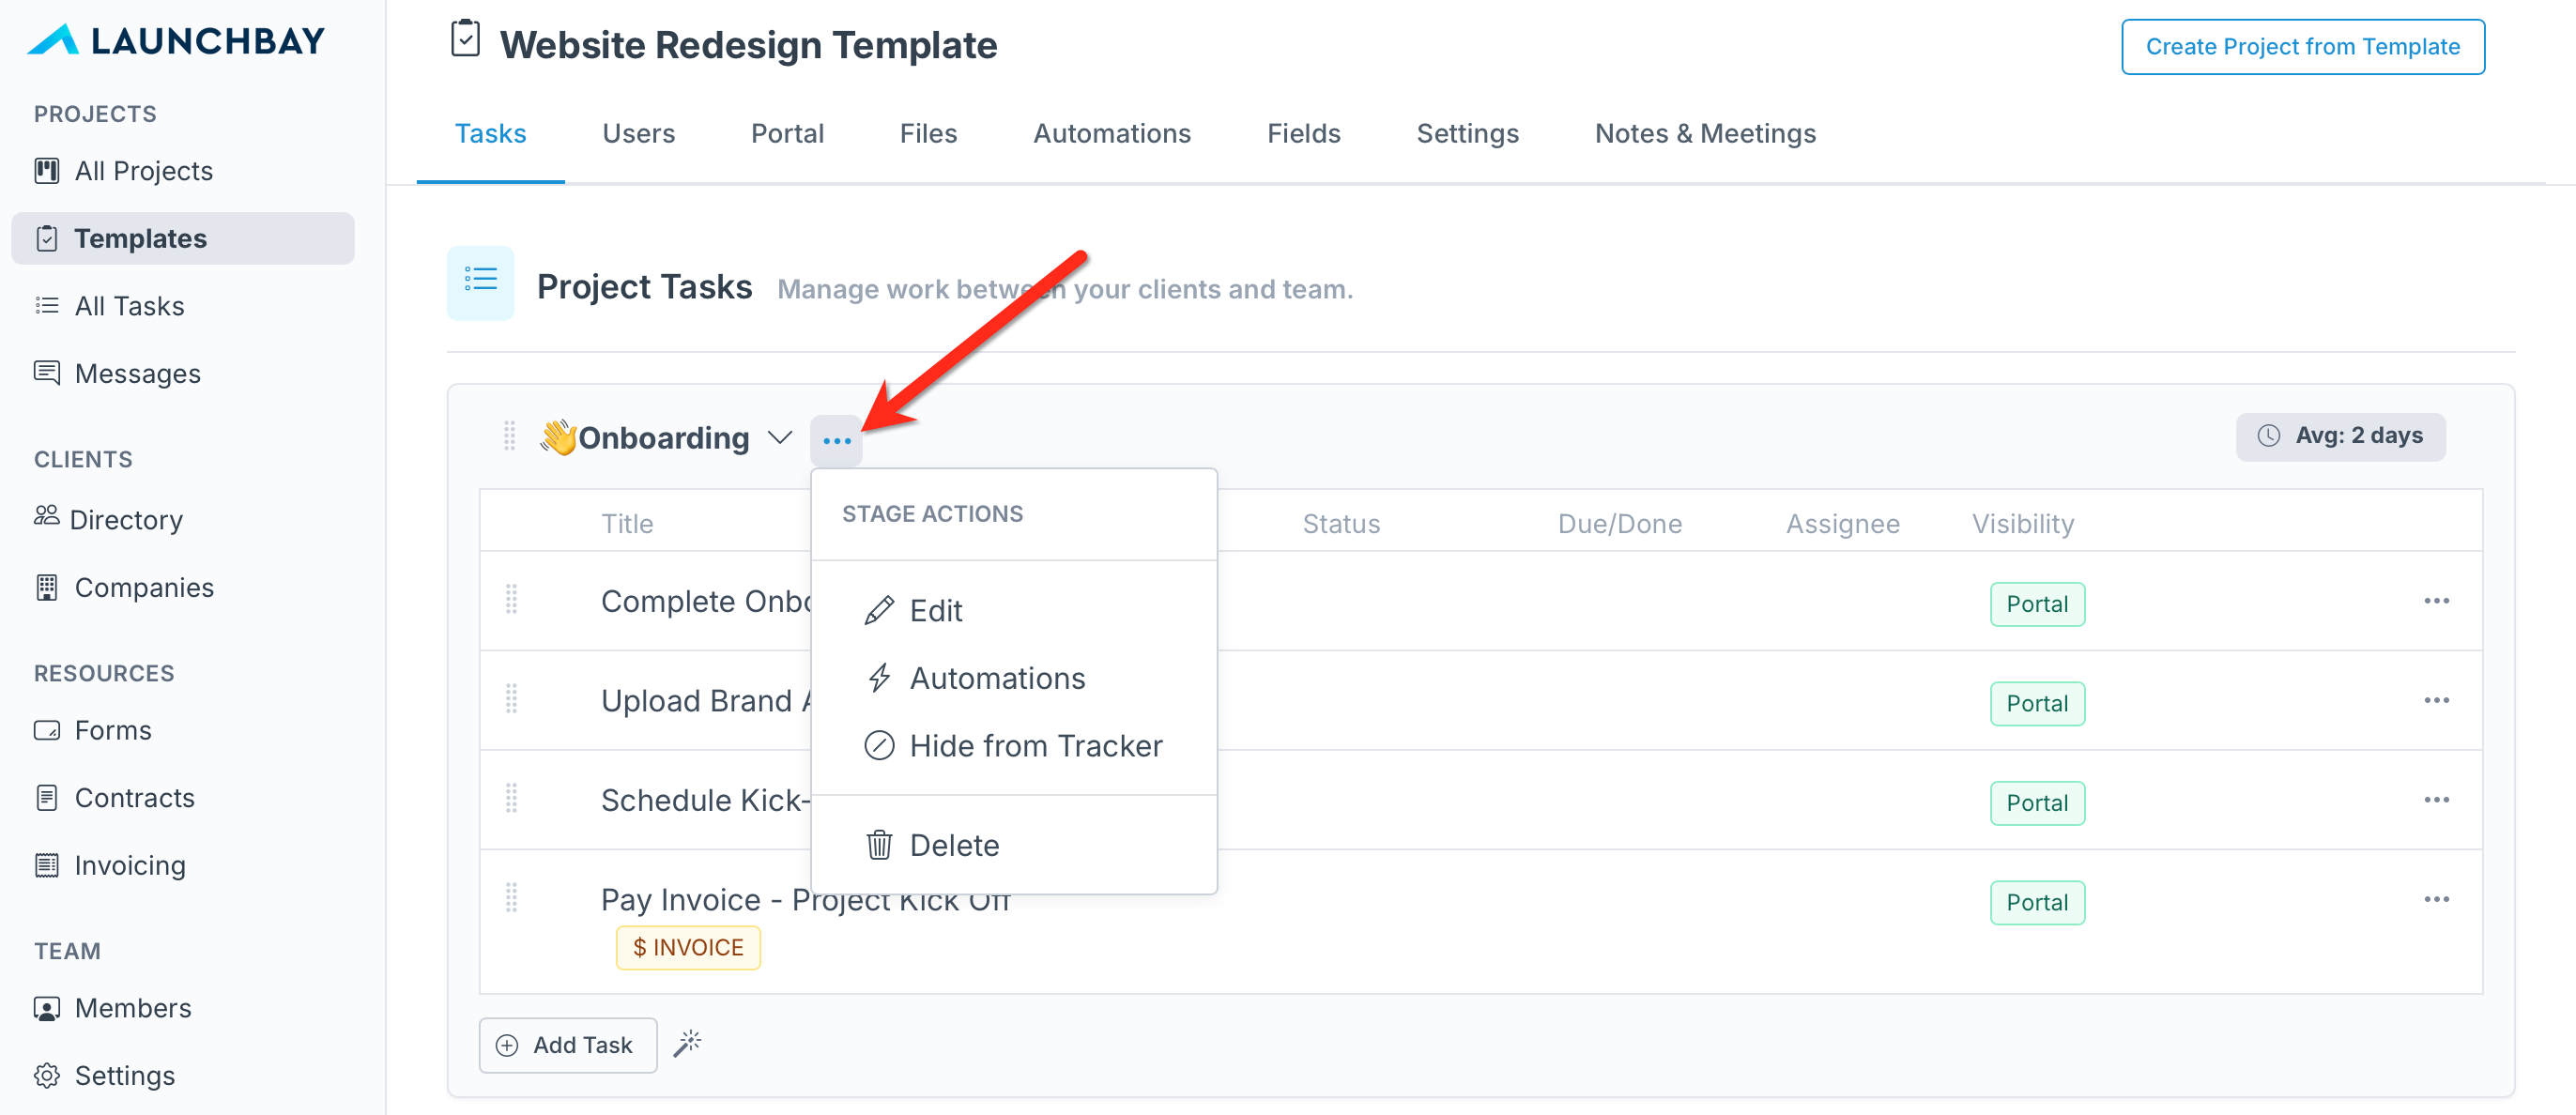
Task: Switch to the Automations tab
Action: 1111,133
